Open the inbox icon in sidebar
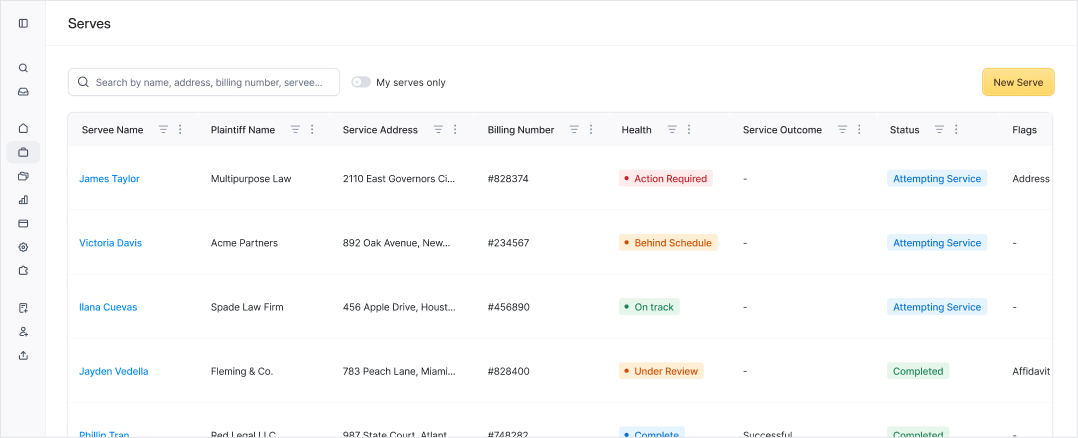Image resolution: width=1078 pixels, height=438 pixels. pos(23,92)
